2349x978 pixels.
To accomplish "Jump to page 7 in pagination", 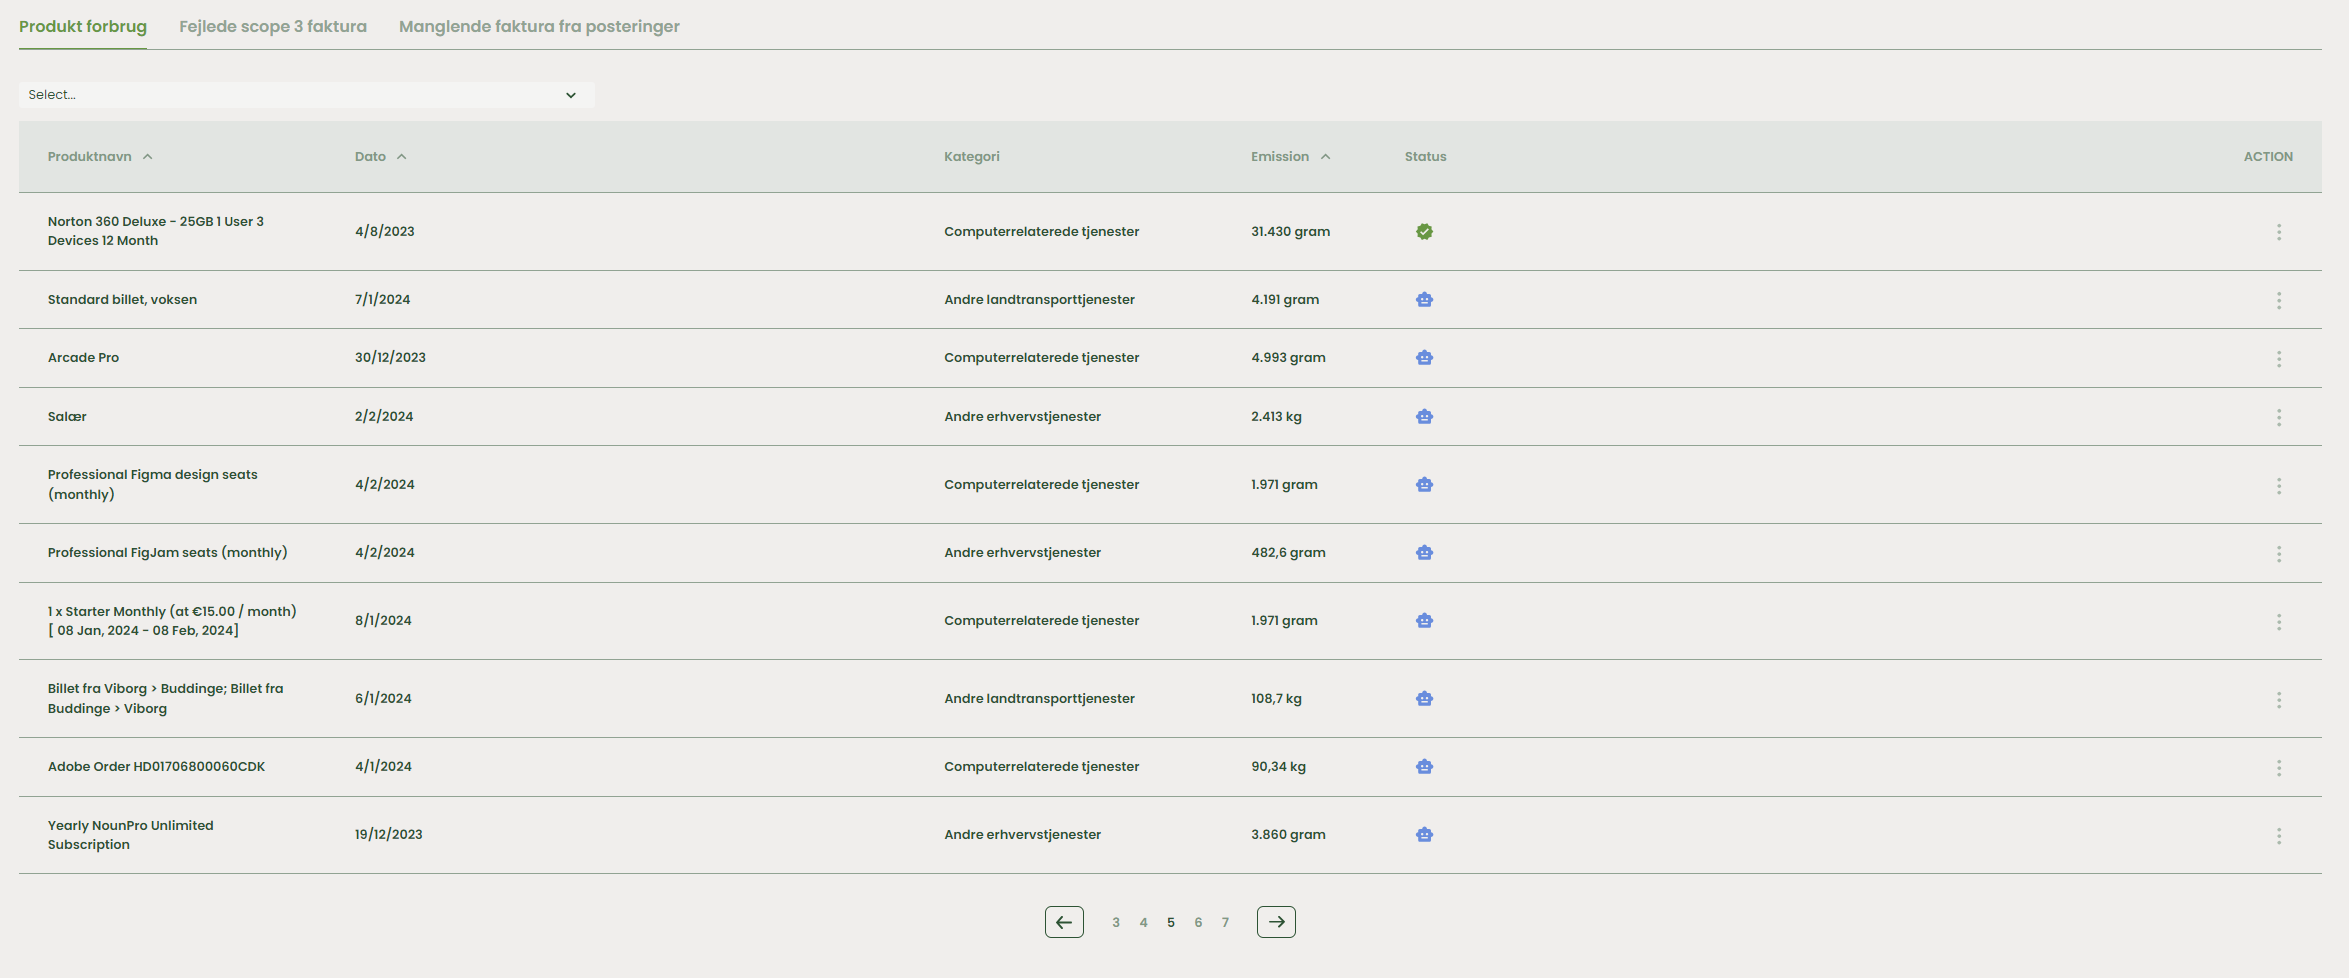I will (1225, 923).
